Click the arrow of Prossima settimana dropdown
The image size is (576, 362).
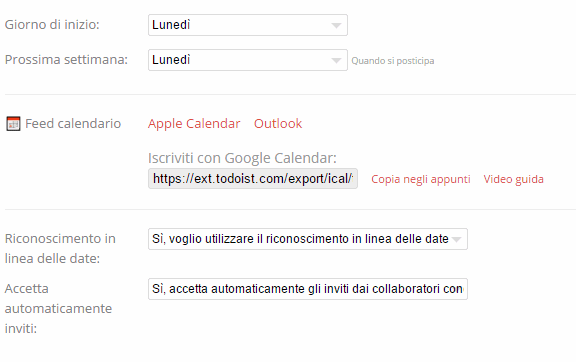click(x=336, y=60)
